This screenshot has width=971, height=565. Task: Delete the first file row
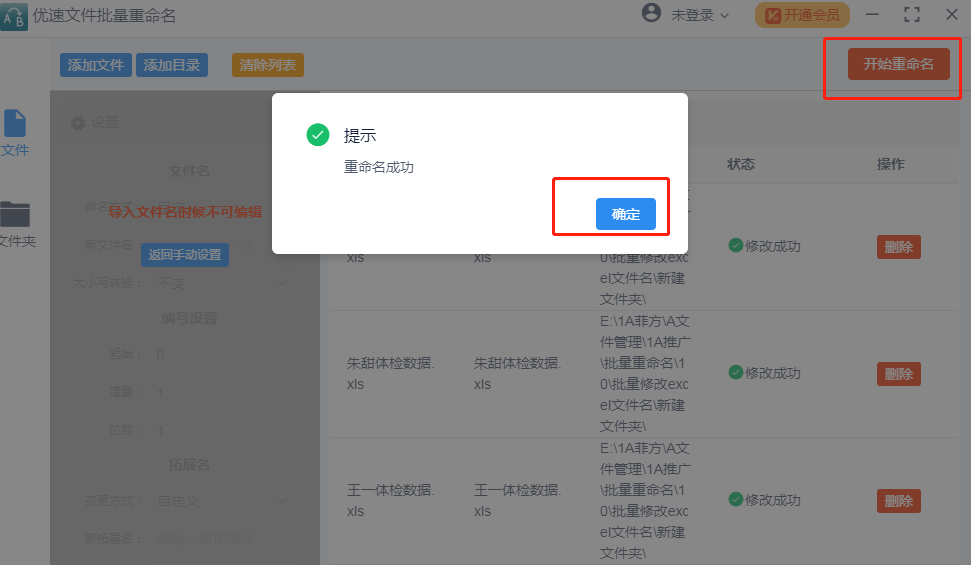click(898, 247)
